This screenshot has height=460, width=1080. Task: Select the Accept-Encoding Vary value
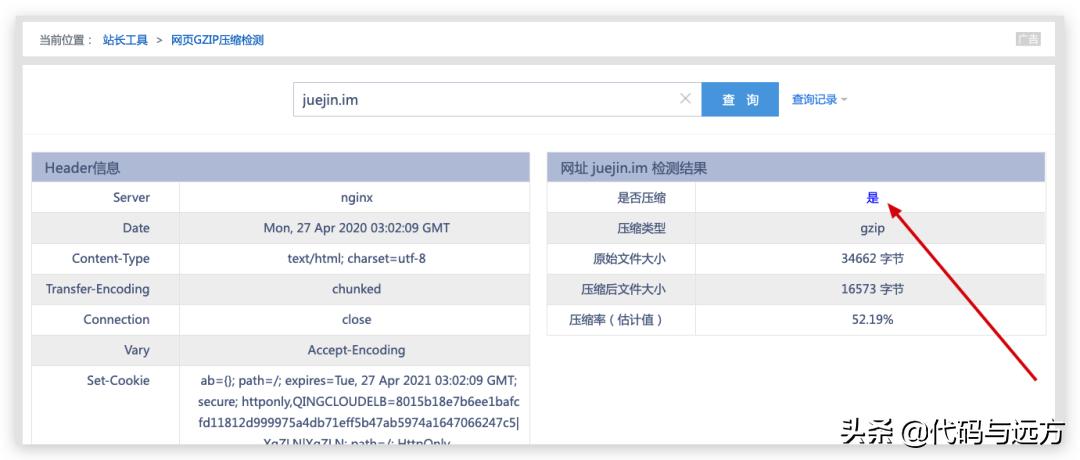[x=356, y=350]
